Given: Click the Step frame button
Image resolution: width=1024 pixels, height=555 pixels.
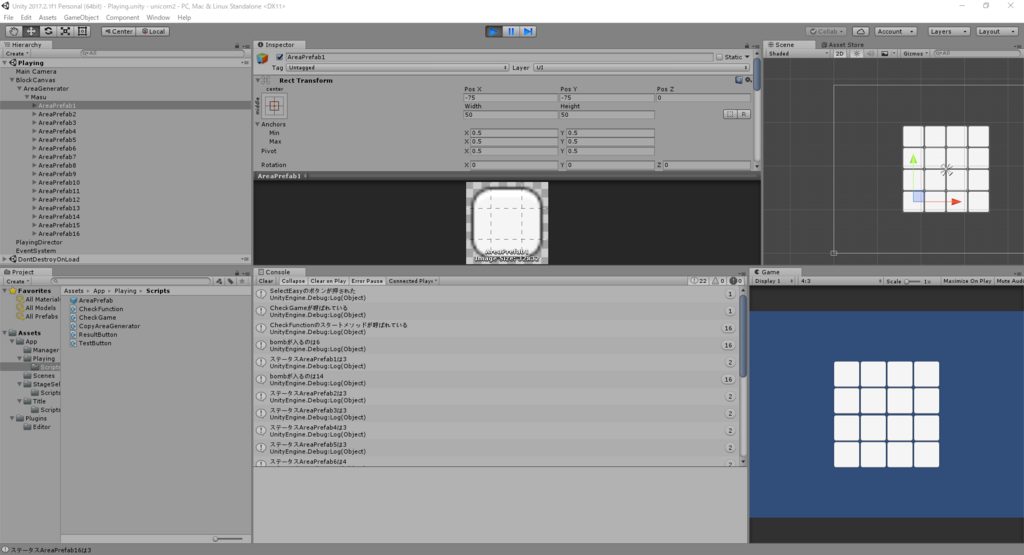Looking at the screenshot, I should click(528, 31).
